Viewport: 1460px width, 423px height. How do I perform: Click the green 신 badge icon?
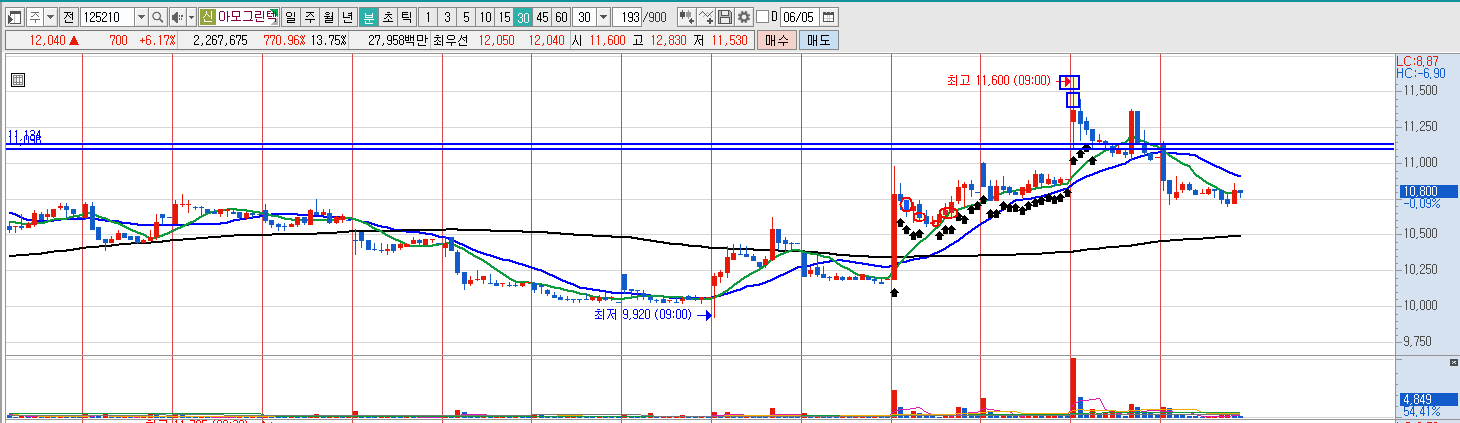point(207,17)
